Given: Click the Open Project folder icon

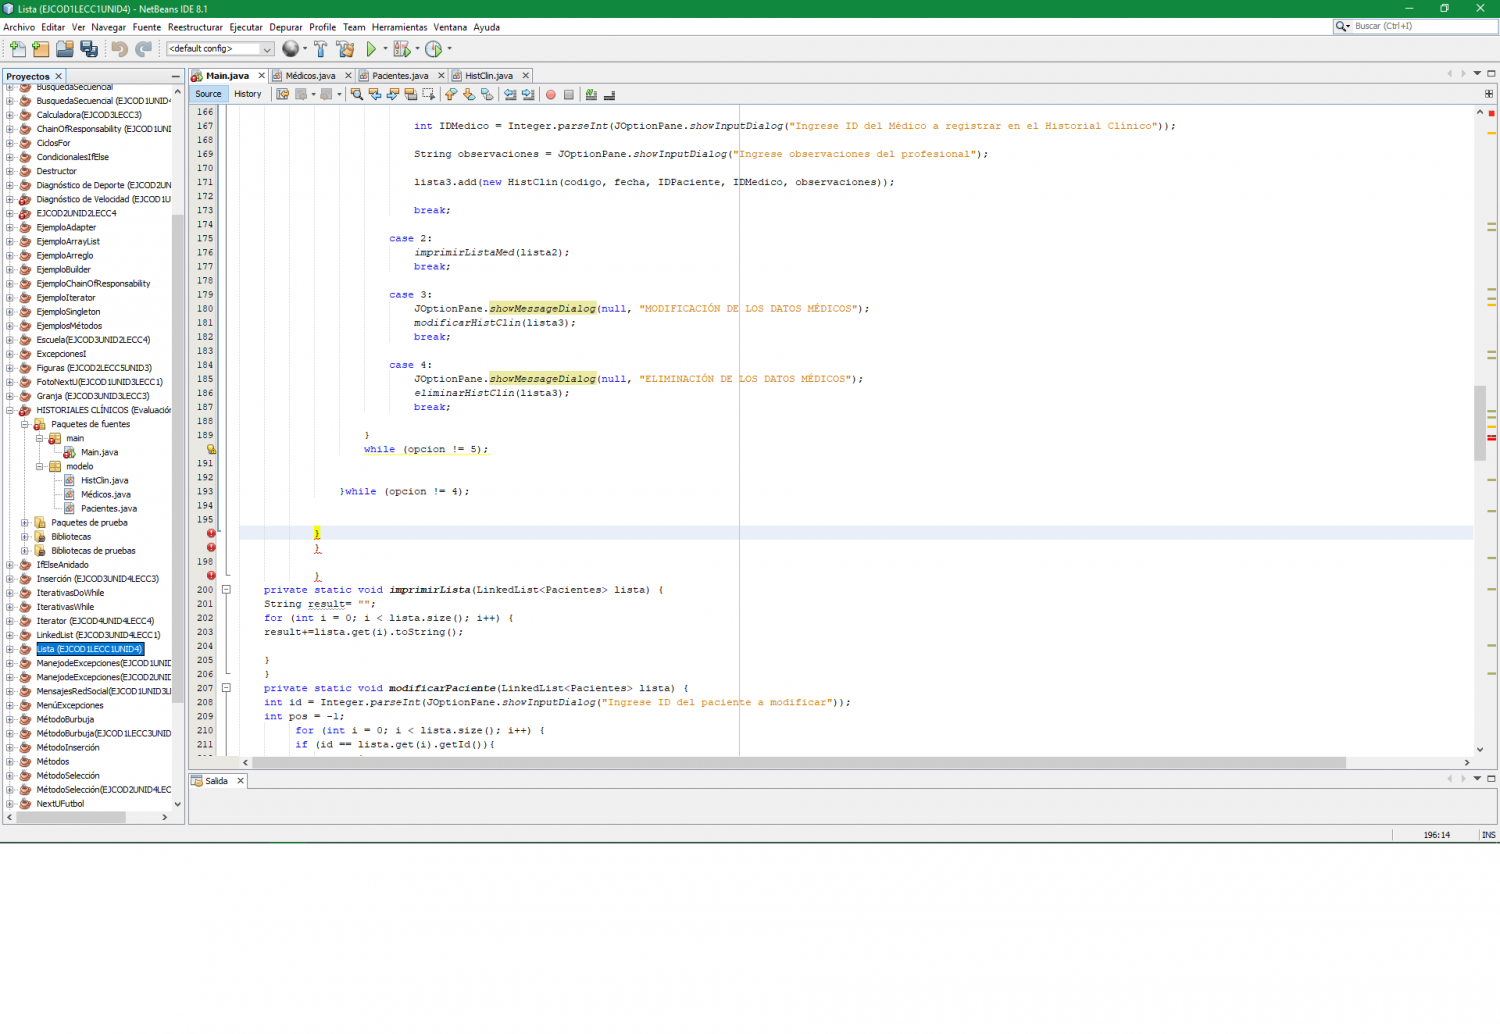Looking at the screenshot, I should coord(65,48).
